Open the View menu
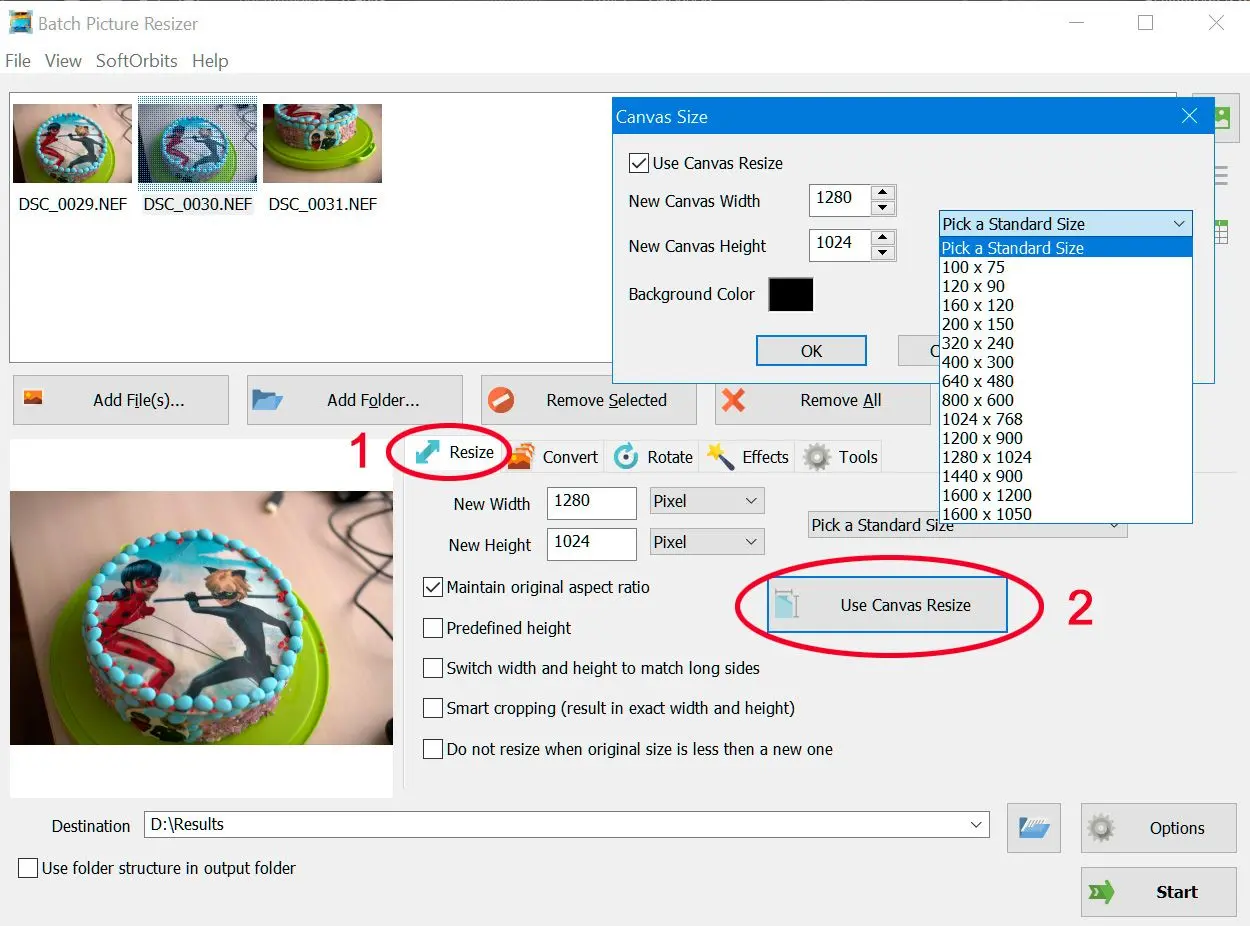The image size is (1250, 926). pos(63,61)
